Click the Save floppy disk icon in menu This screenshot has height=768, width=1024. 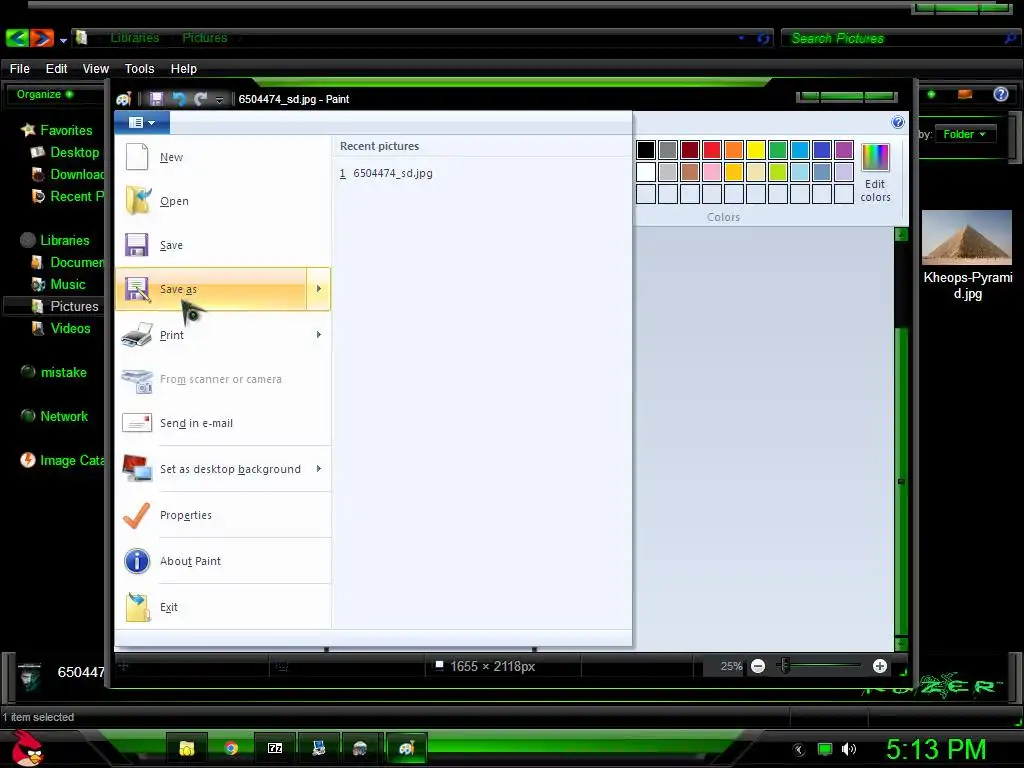tap(136, 245)
